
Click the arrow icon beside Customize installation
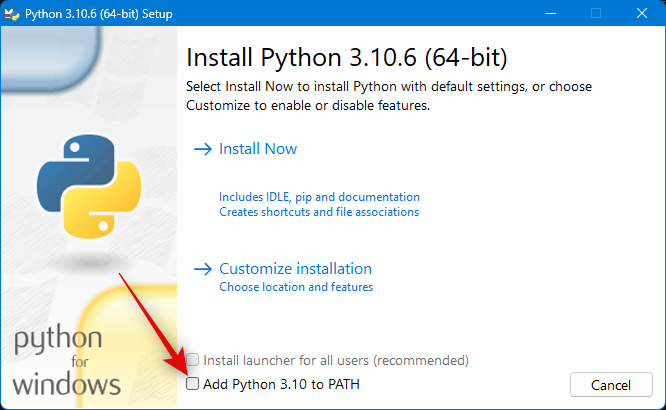tap(202, 269)
